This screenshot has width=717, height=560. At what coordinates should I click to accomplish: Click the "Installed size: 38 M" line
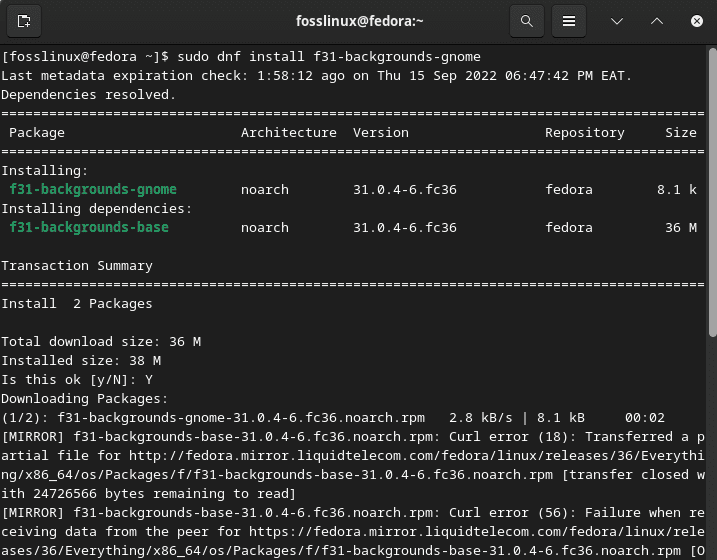tap(81, 361)
